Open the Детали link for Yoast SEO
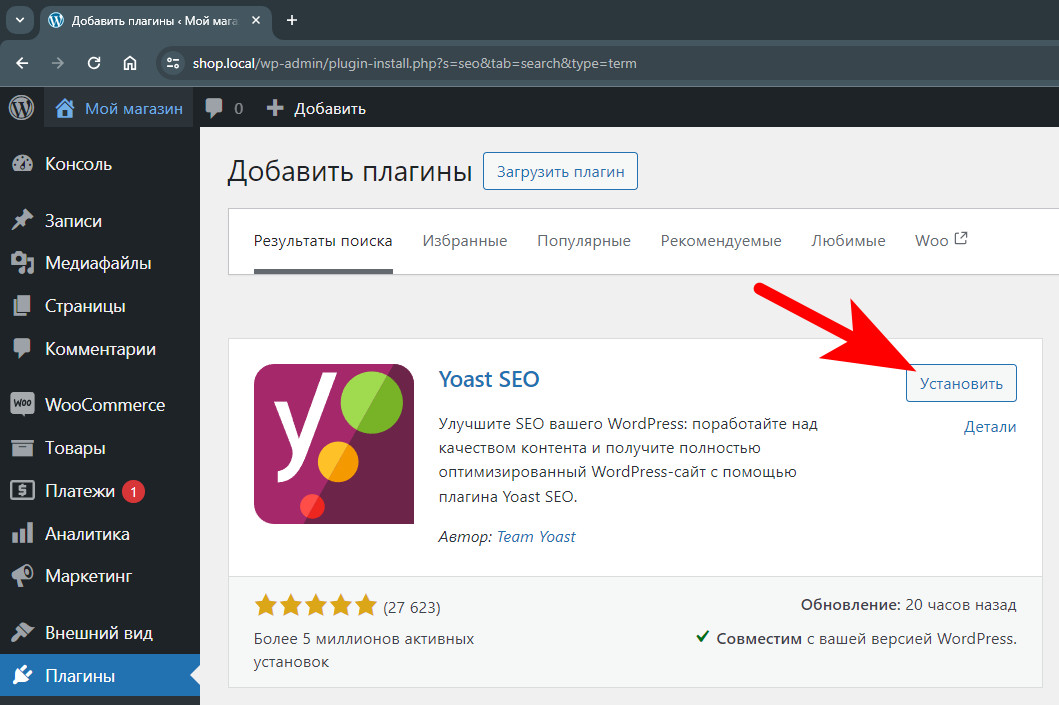The height and width of the screenshot is (705, 1059). coord(990,427)
